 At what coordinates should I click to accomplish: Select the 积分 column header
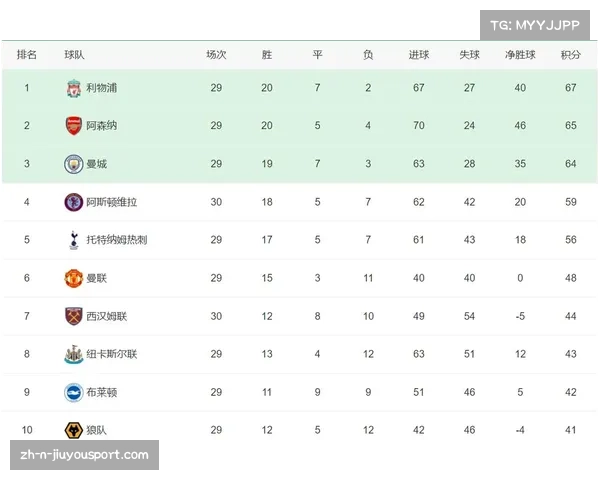tap(571, 55)
